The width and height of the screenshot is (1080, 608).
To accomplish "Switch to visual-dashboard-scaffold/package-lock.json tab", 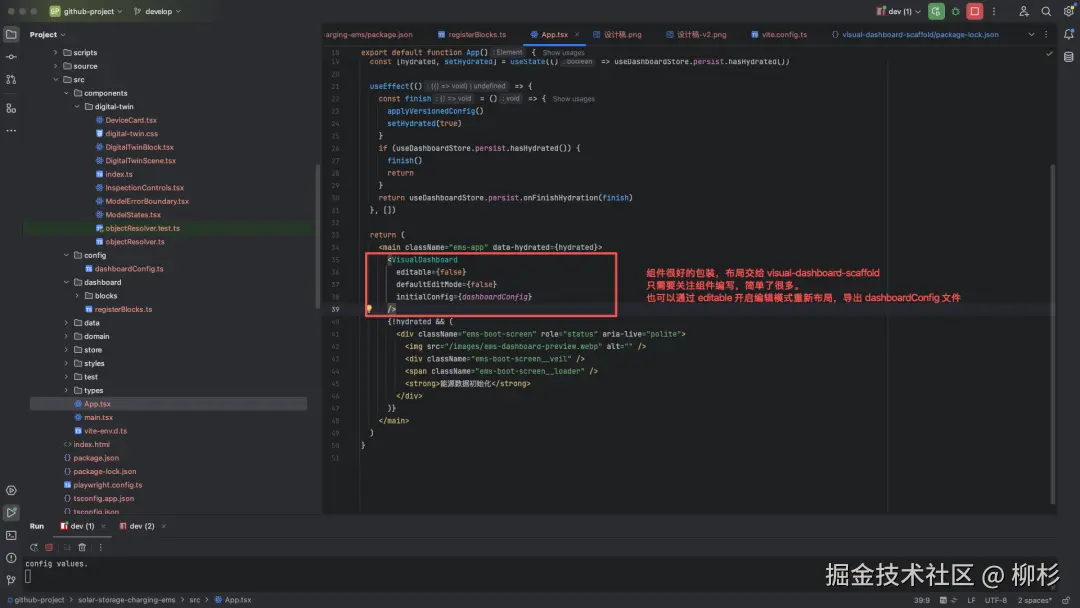I will pyautogui.click(x=915, y=34).
